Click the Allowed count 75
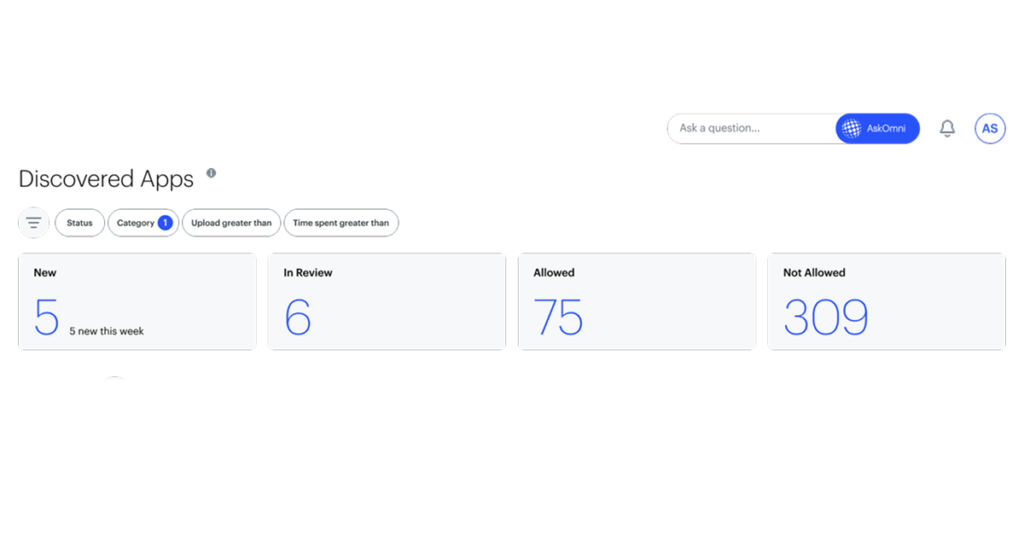The image size is (1024, 536). (558, 317)
